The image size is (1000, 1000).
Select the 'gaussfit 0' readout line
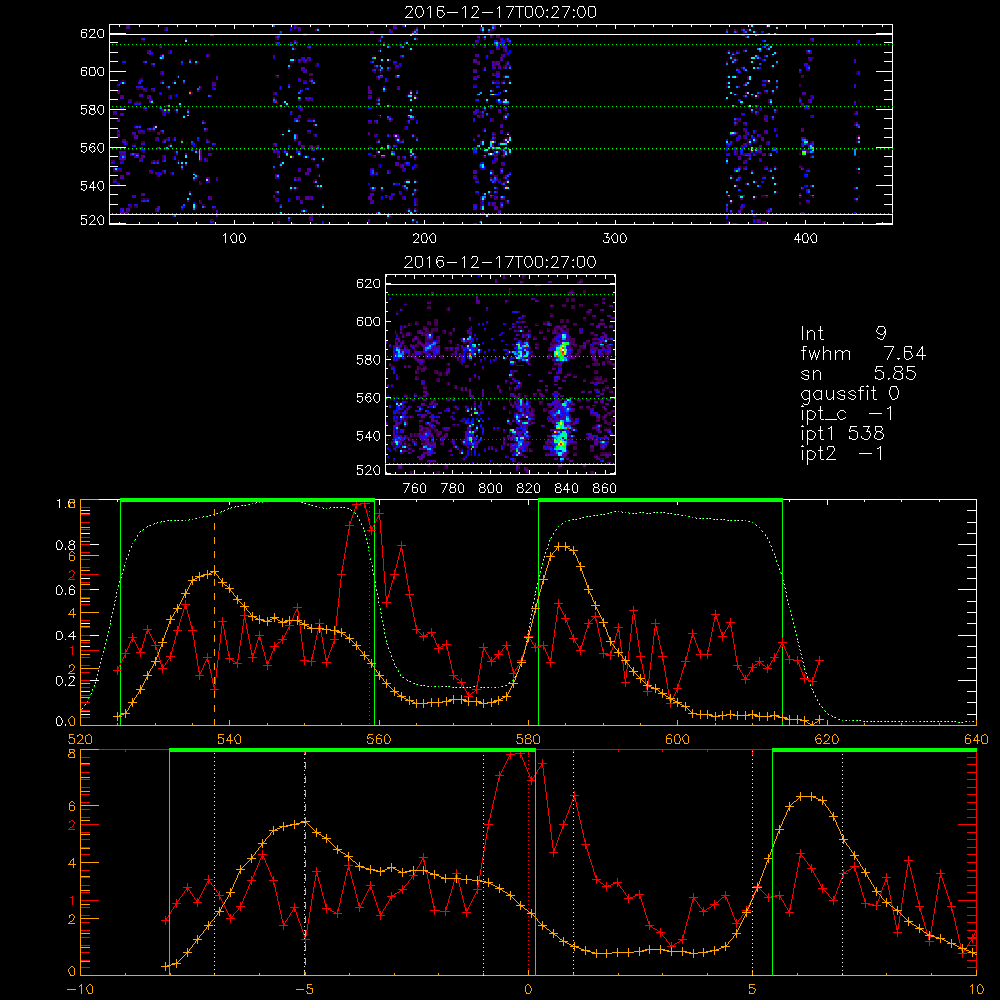849,393
